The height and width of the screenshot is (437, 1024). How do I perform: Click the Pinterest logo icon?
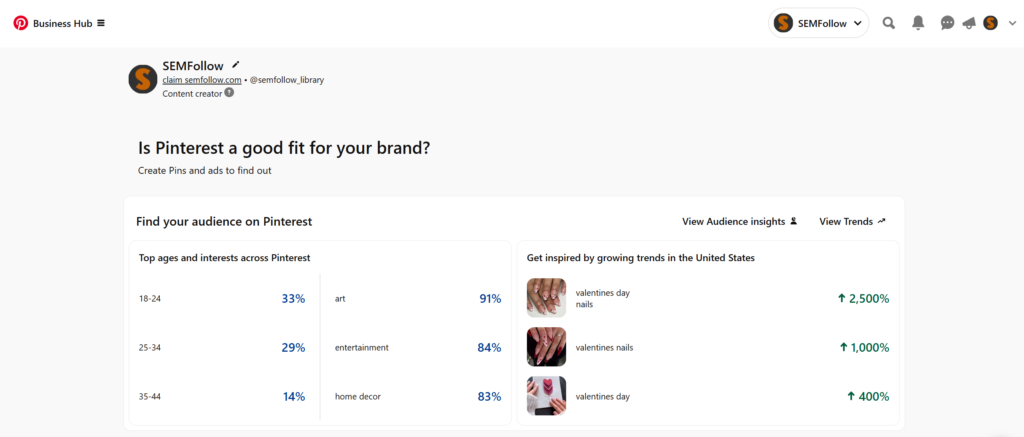[20, 23]
